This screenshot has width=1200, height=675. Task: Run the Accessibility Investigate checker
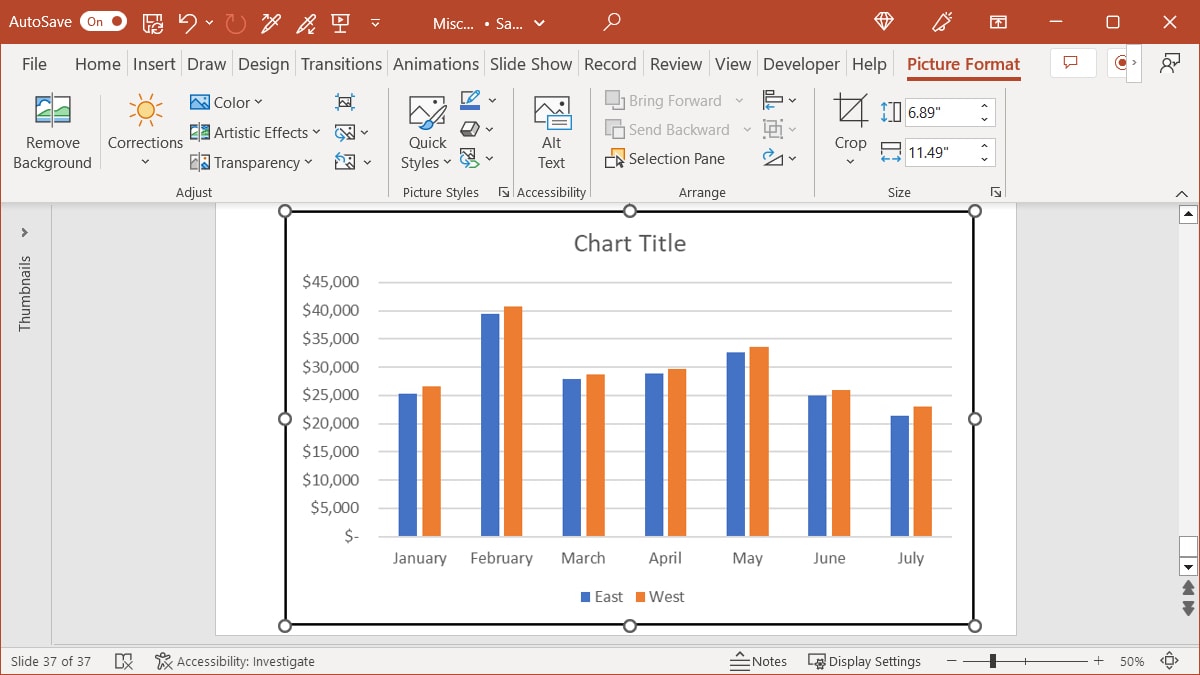pos(235,661)
